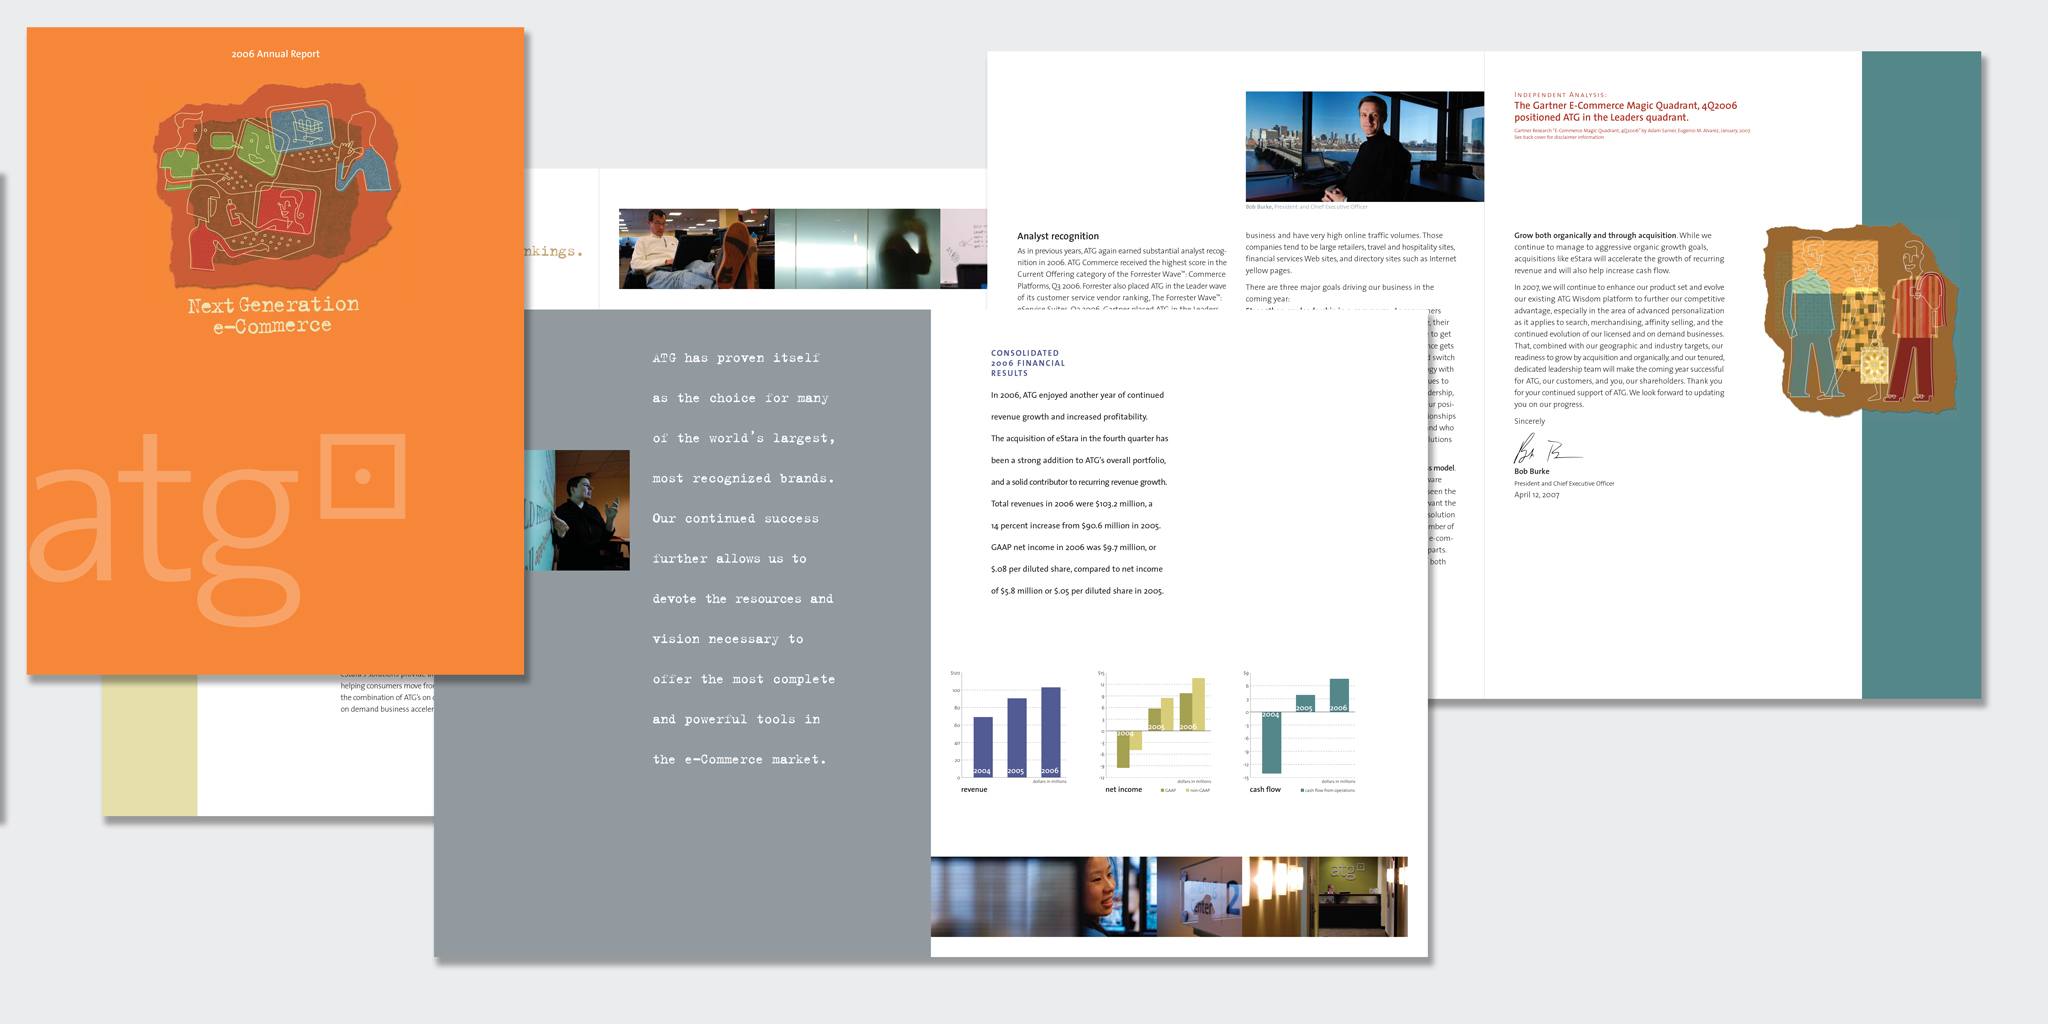Click the 2004 bar in the revenue chart
The height and width of the screenshot is (1024, 2048).
[x=983, y=747]
